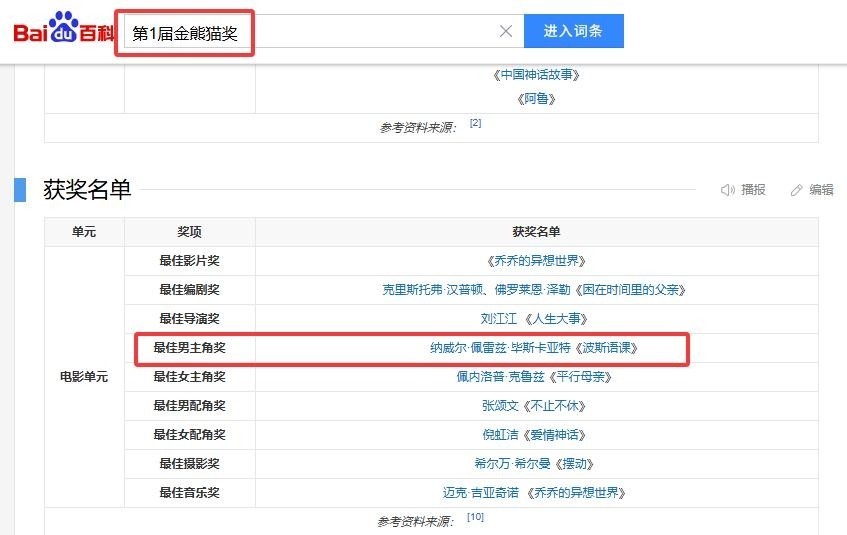The width and height of the screenshot is (847, 535).
Task: Clear the search box with X icon
Action: tap(506, 31)
